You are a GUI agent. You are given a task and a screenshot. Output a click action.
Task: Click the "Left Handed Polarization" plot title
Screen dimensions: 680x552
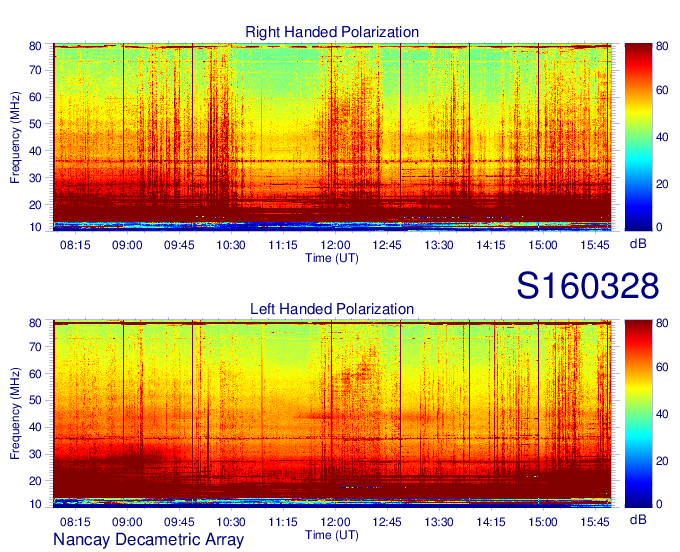[x=332, y=309]
